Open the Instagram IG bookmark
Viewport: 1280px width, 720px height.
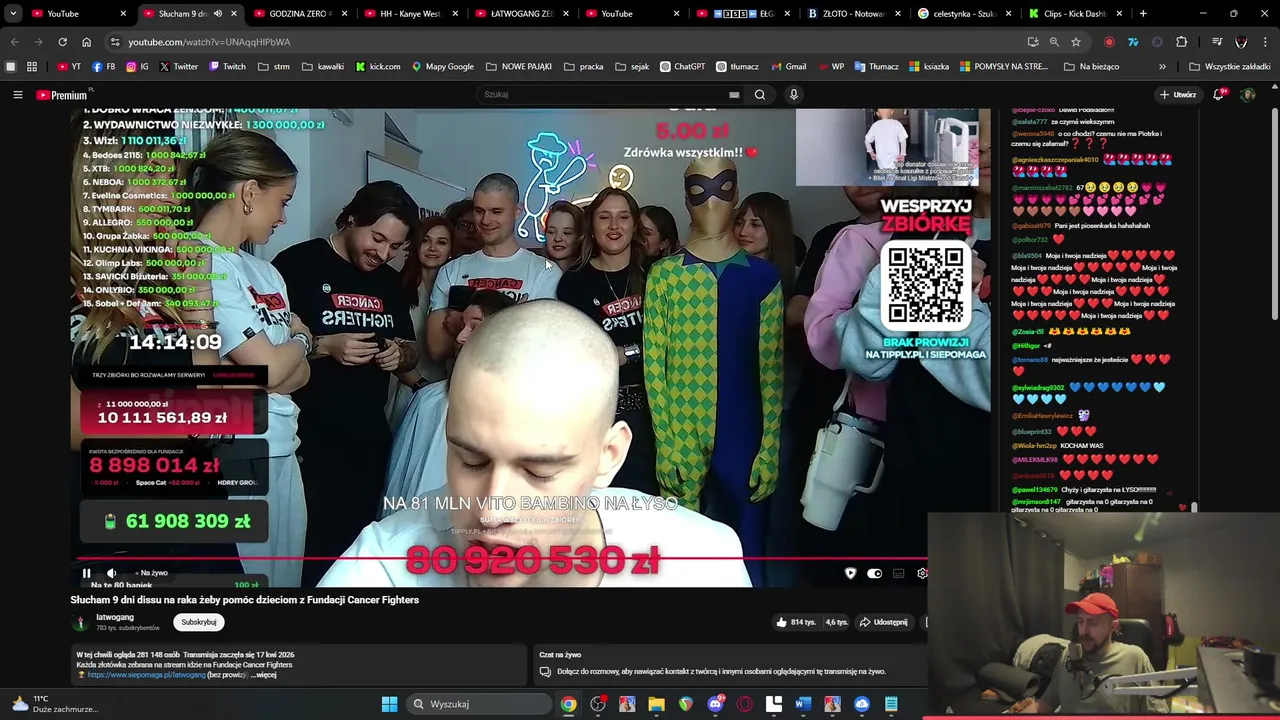tap(137, 67)
